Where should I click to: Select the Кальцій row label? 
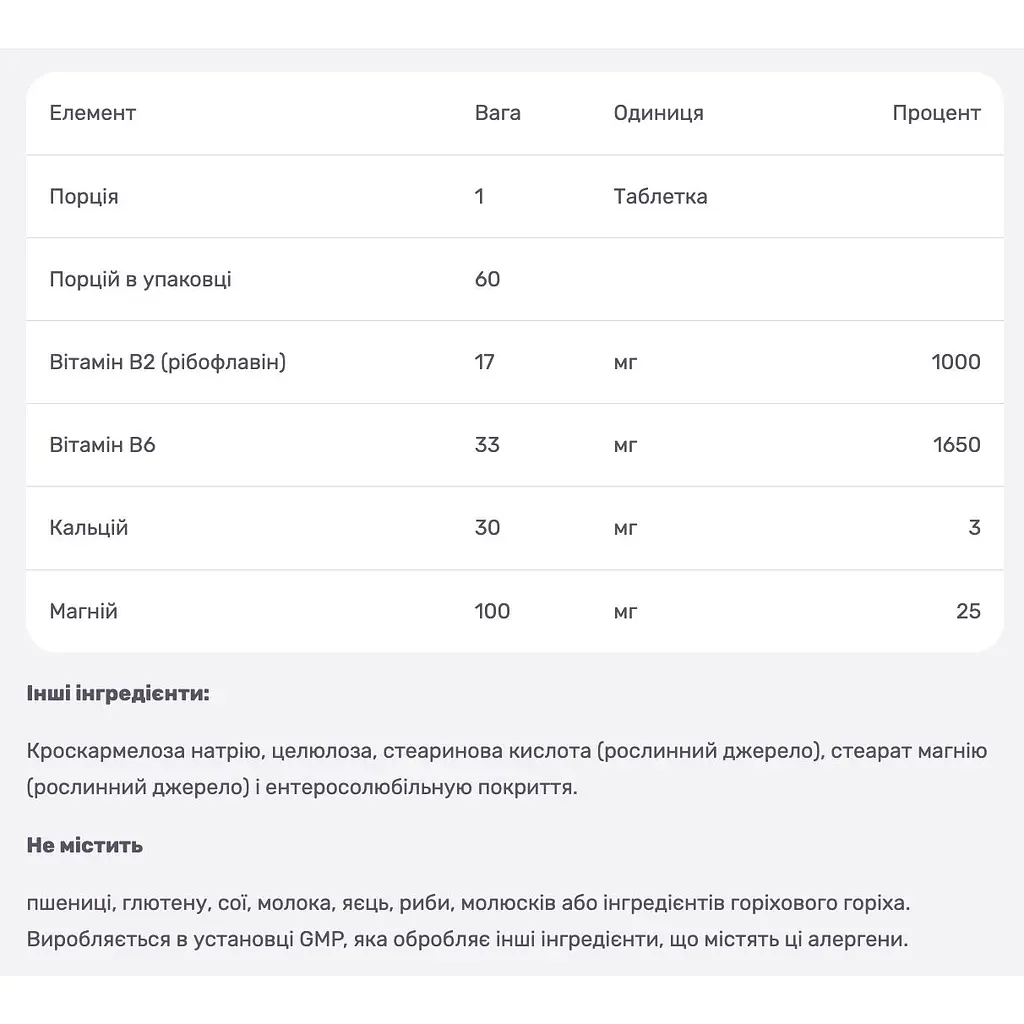tap(89, 528)
